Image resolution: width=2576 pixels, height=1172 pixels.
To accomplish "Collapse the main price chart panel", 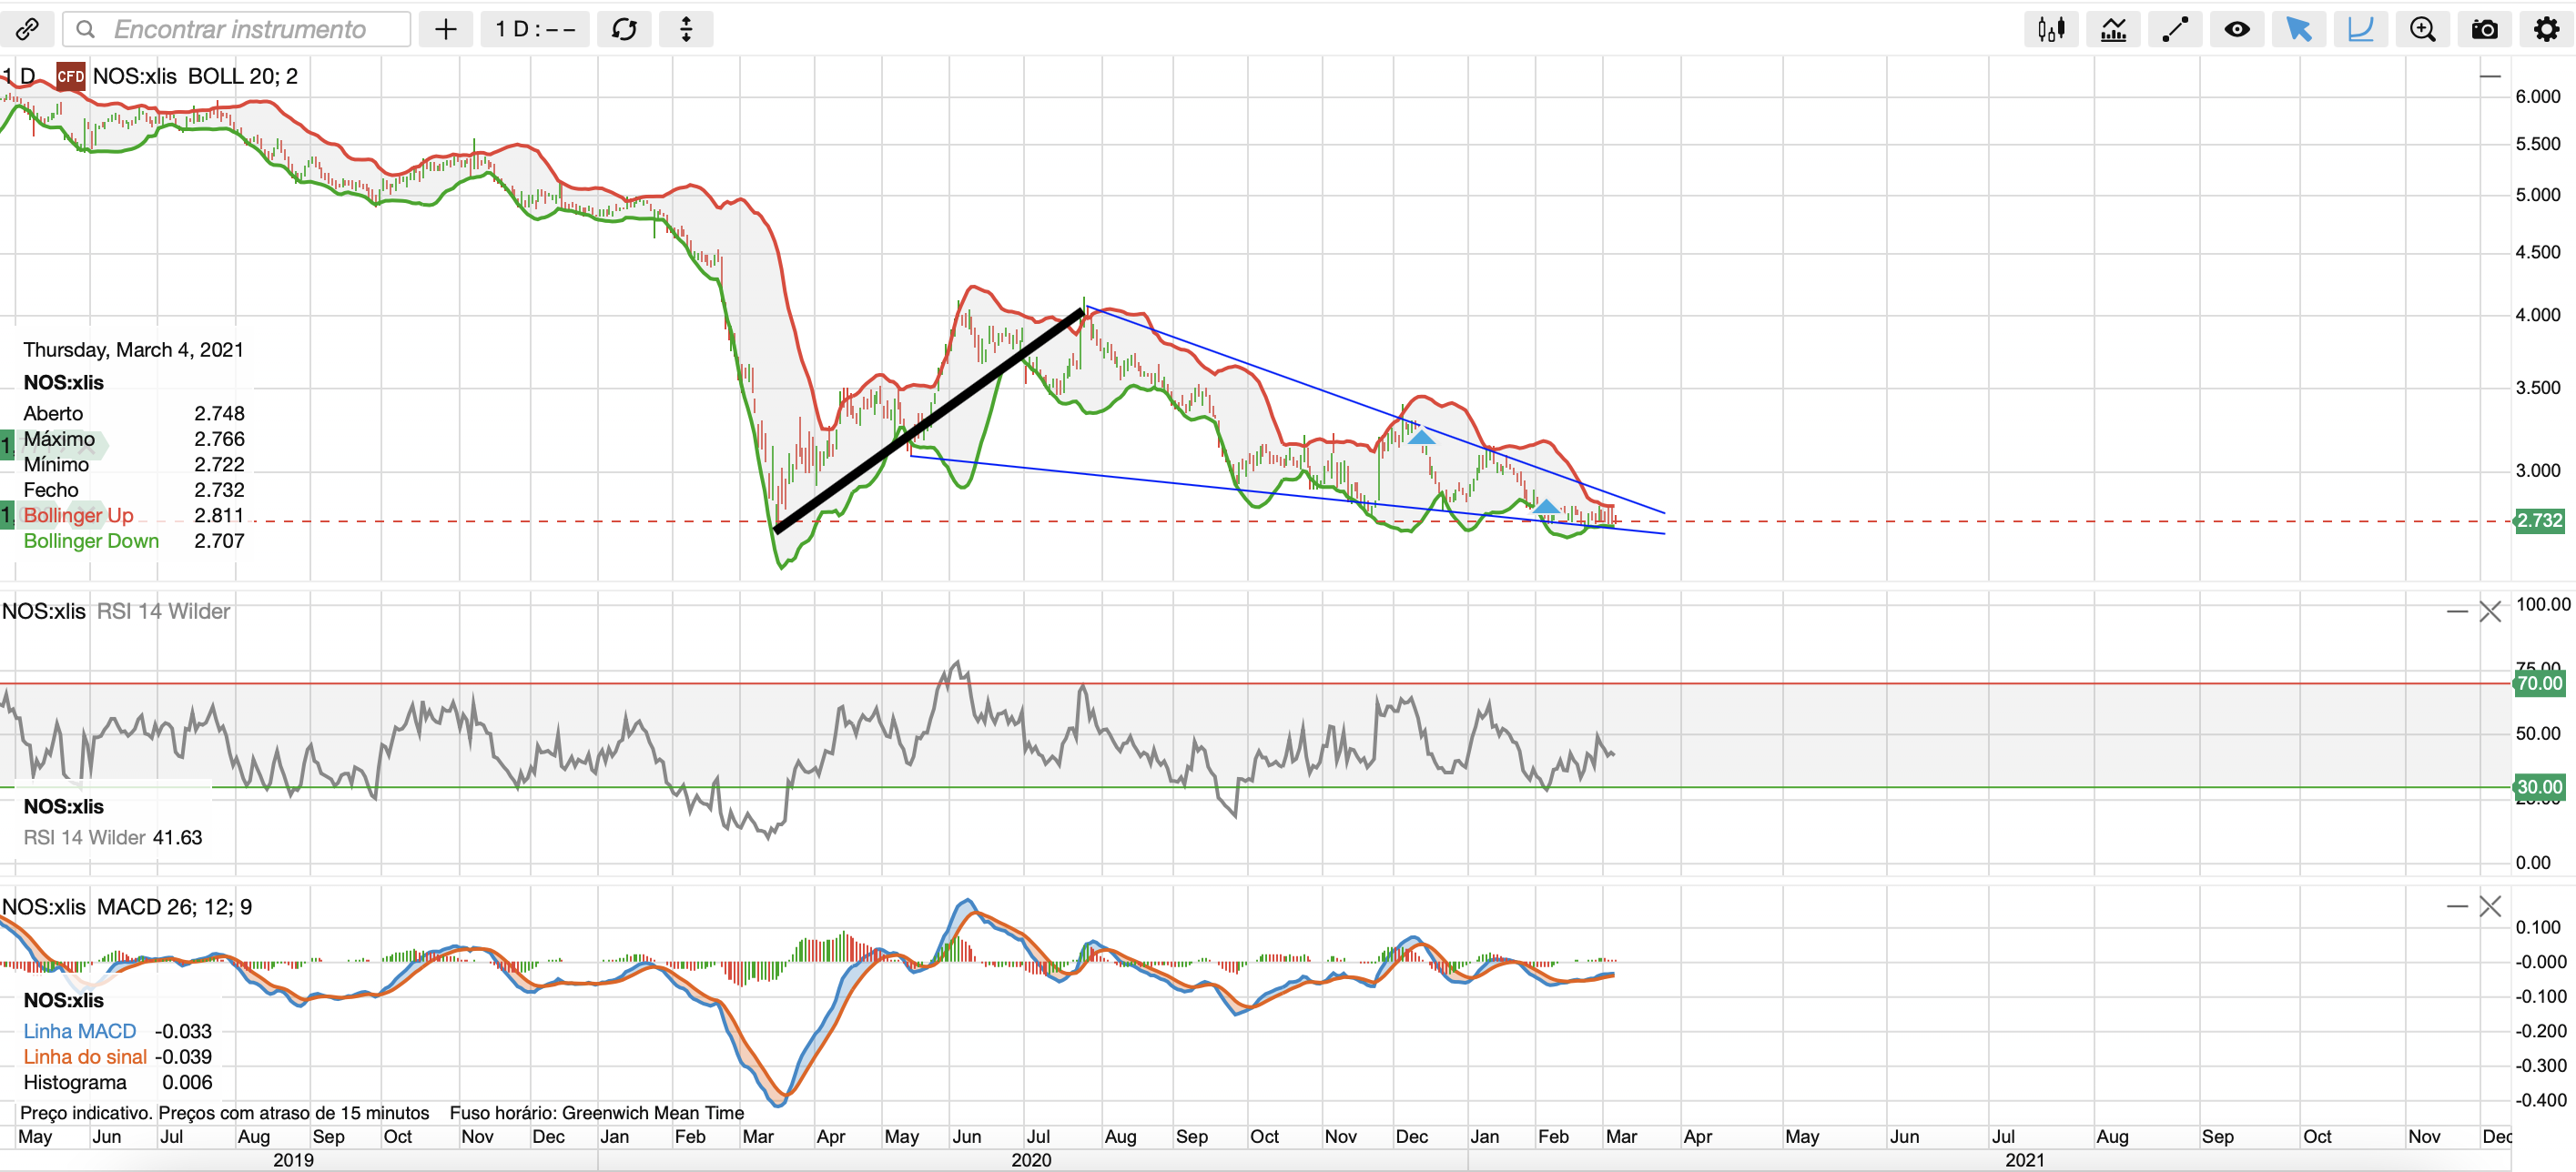I will tap(2490, 76).
